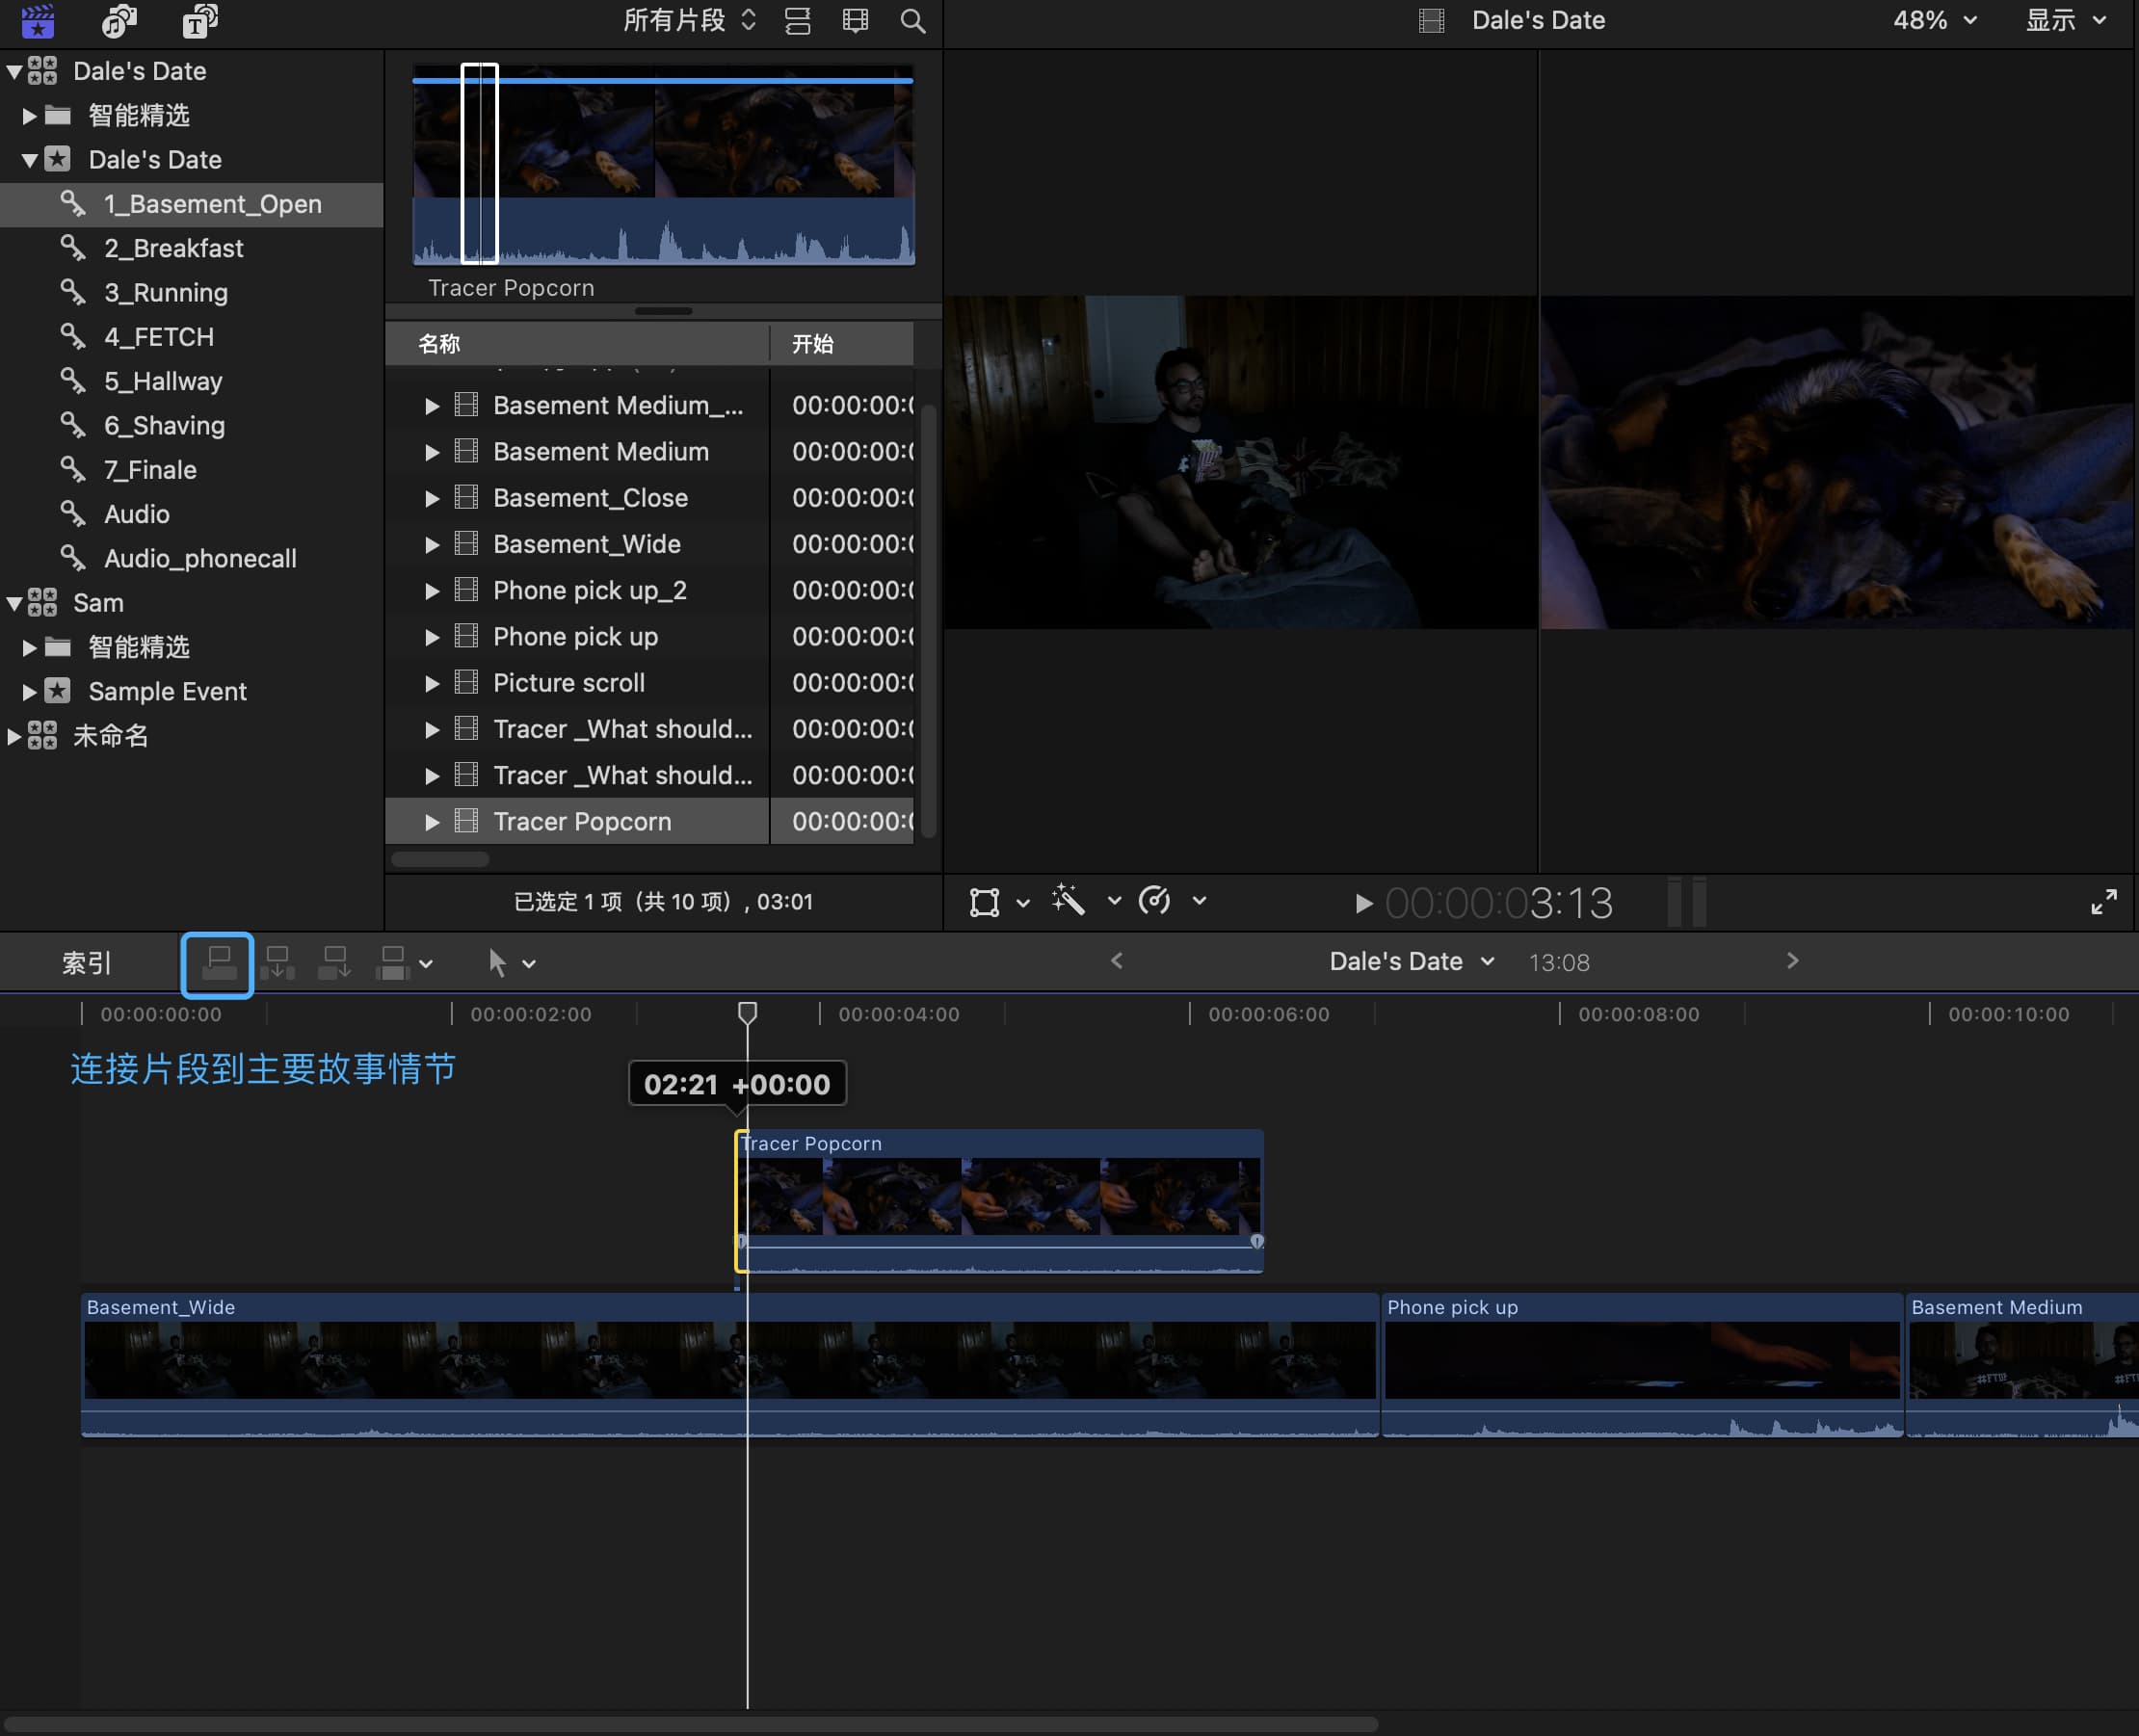Image resolution: width=2139 pixels, height=1736 pixels.
Task: Select the Phone pick up timeline clip
Action: pos(1642,1365)
